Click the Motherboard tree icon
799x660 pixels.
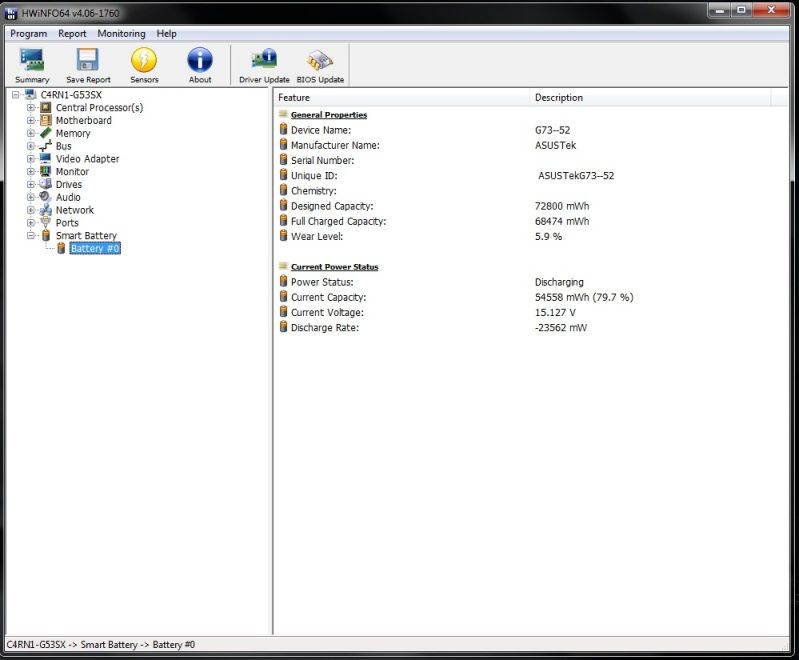pos(46,120)
